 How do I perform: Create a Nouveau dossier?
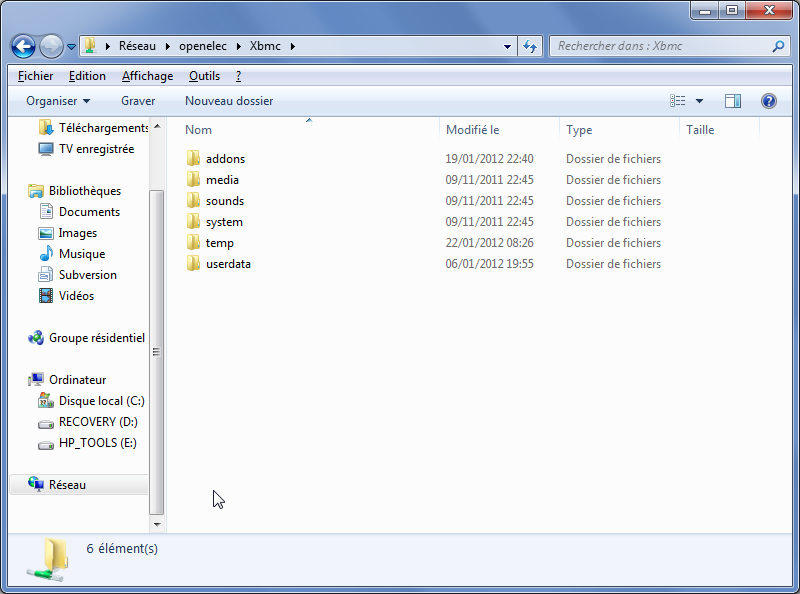[229, 101]
